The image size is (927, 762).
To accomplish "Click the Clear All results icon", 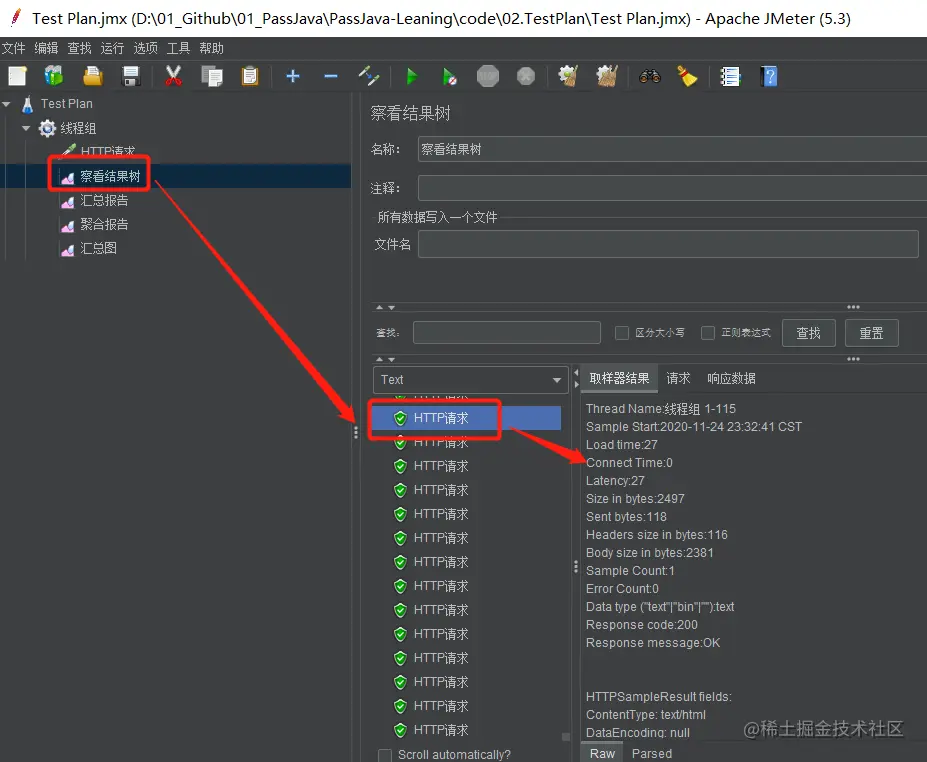I will click(607, 76).
